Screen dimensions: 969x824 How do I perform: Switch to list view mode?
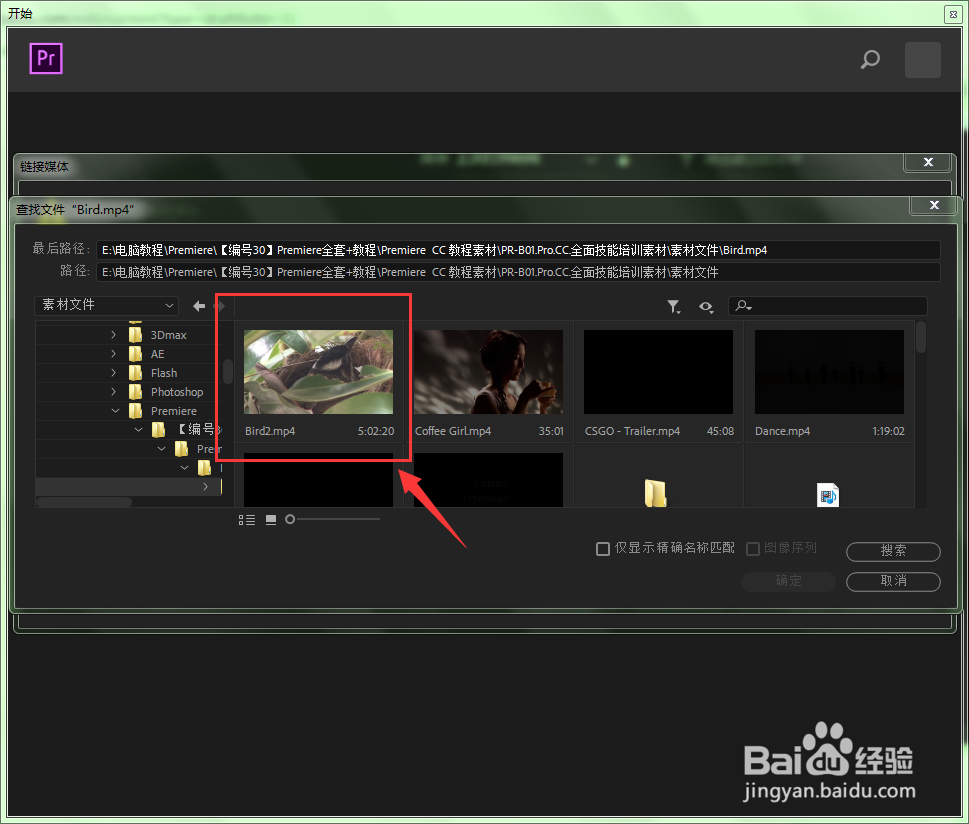tap(247, 519)
